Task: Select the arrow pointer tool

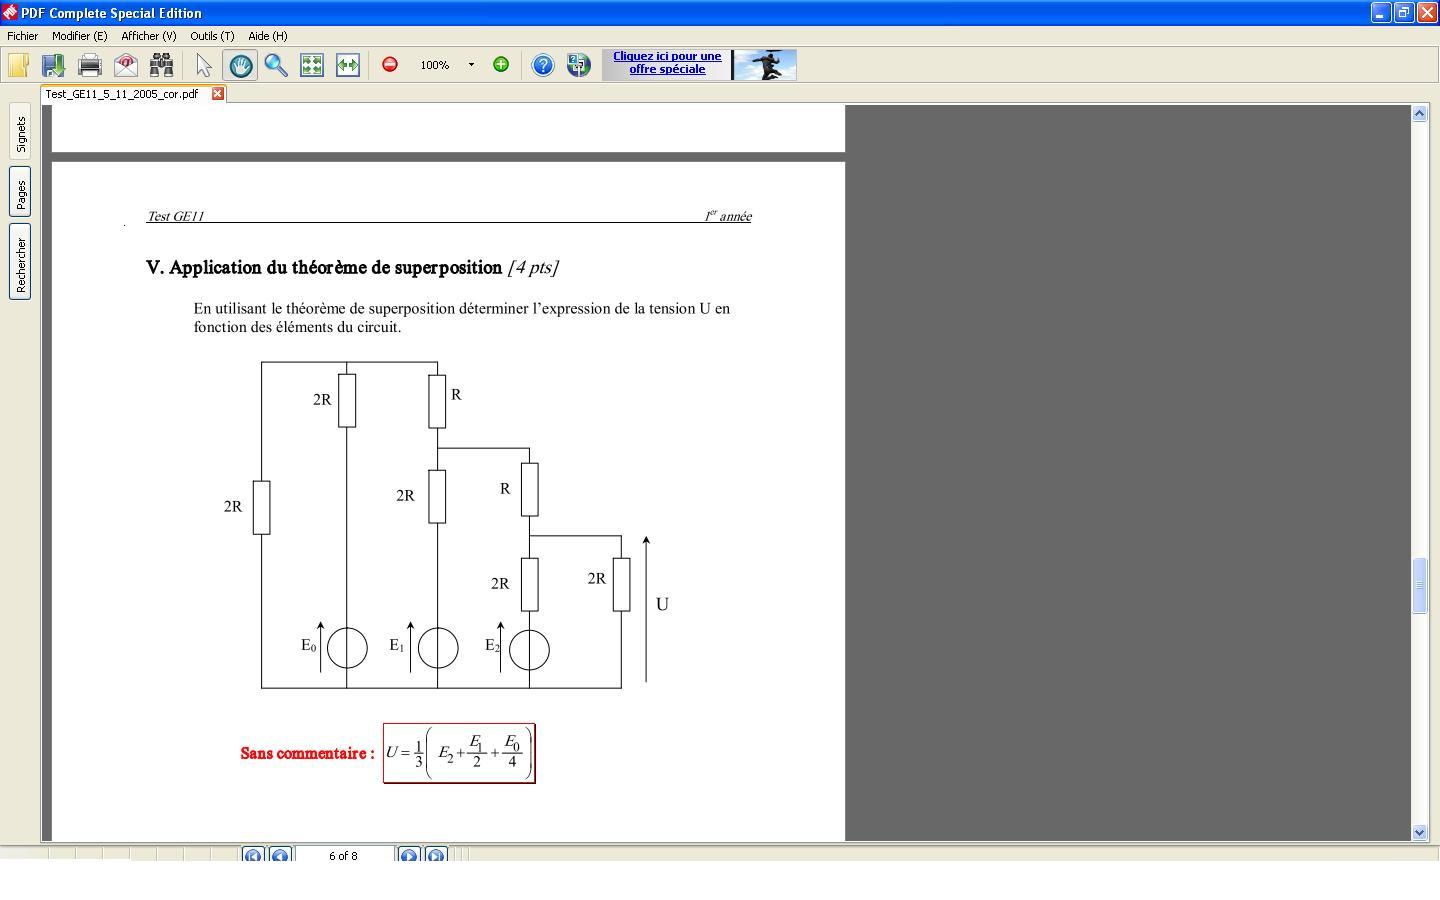Action: pos(204,65)
